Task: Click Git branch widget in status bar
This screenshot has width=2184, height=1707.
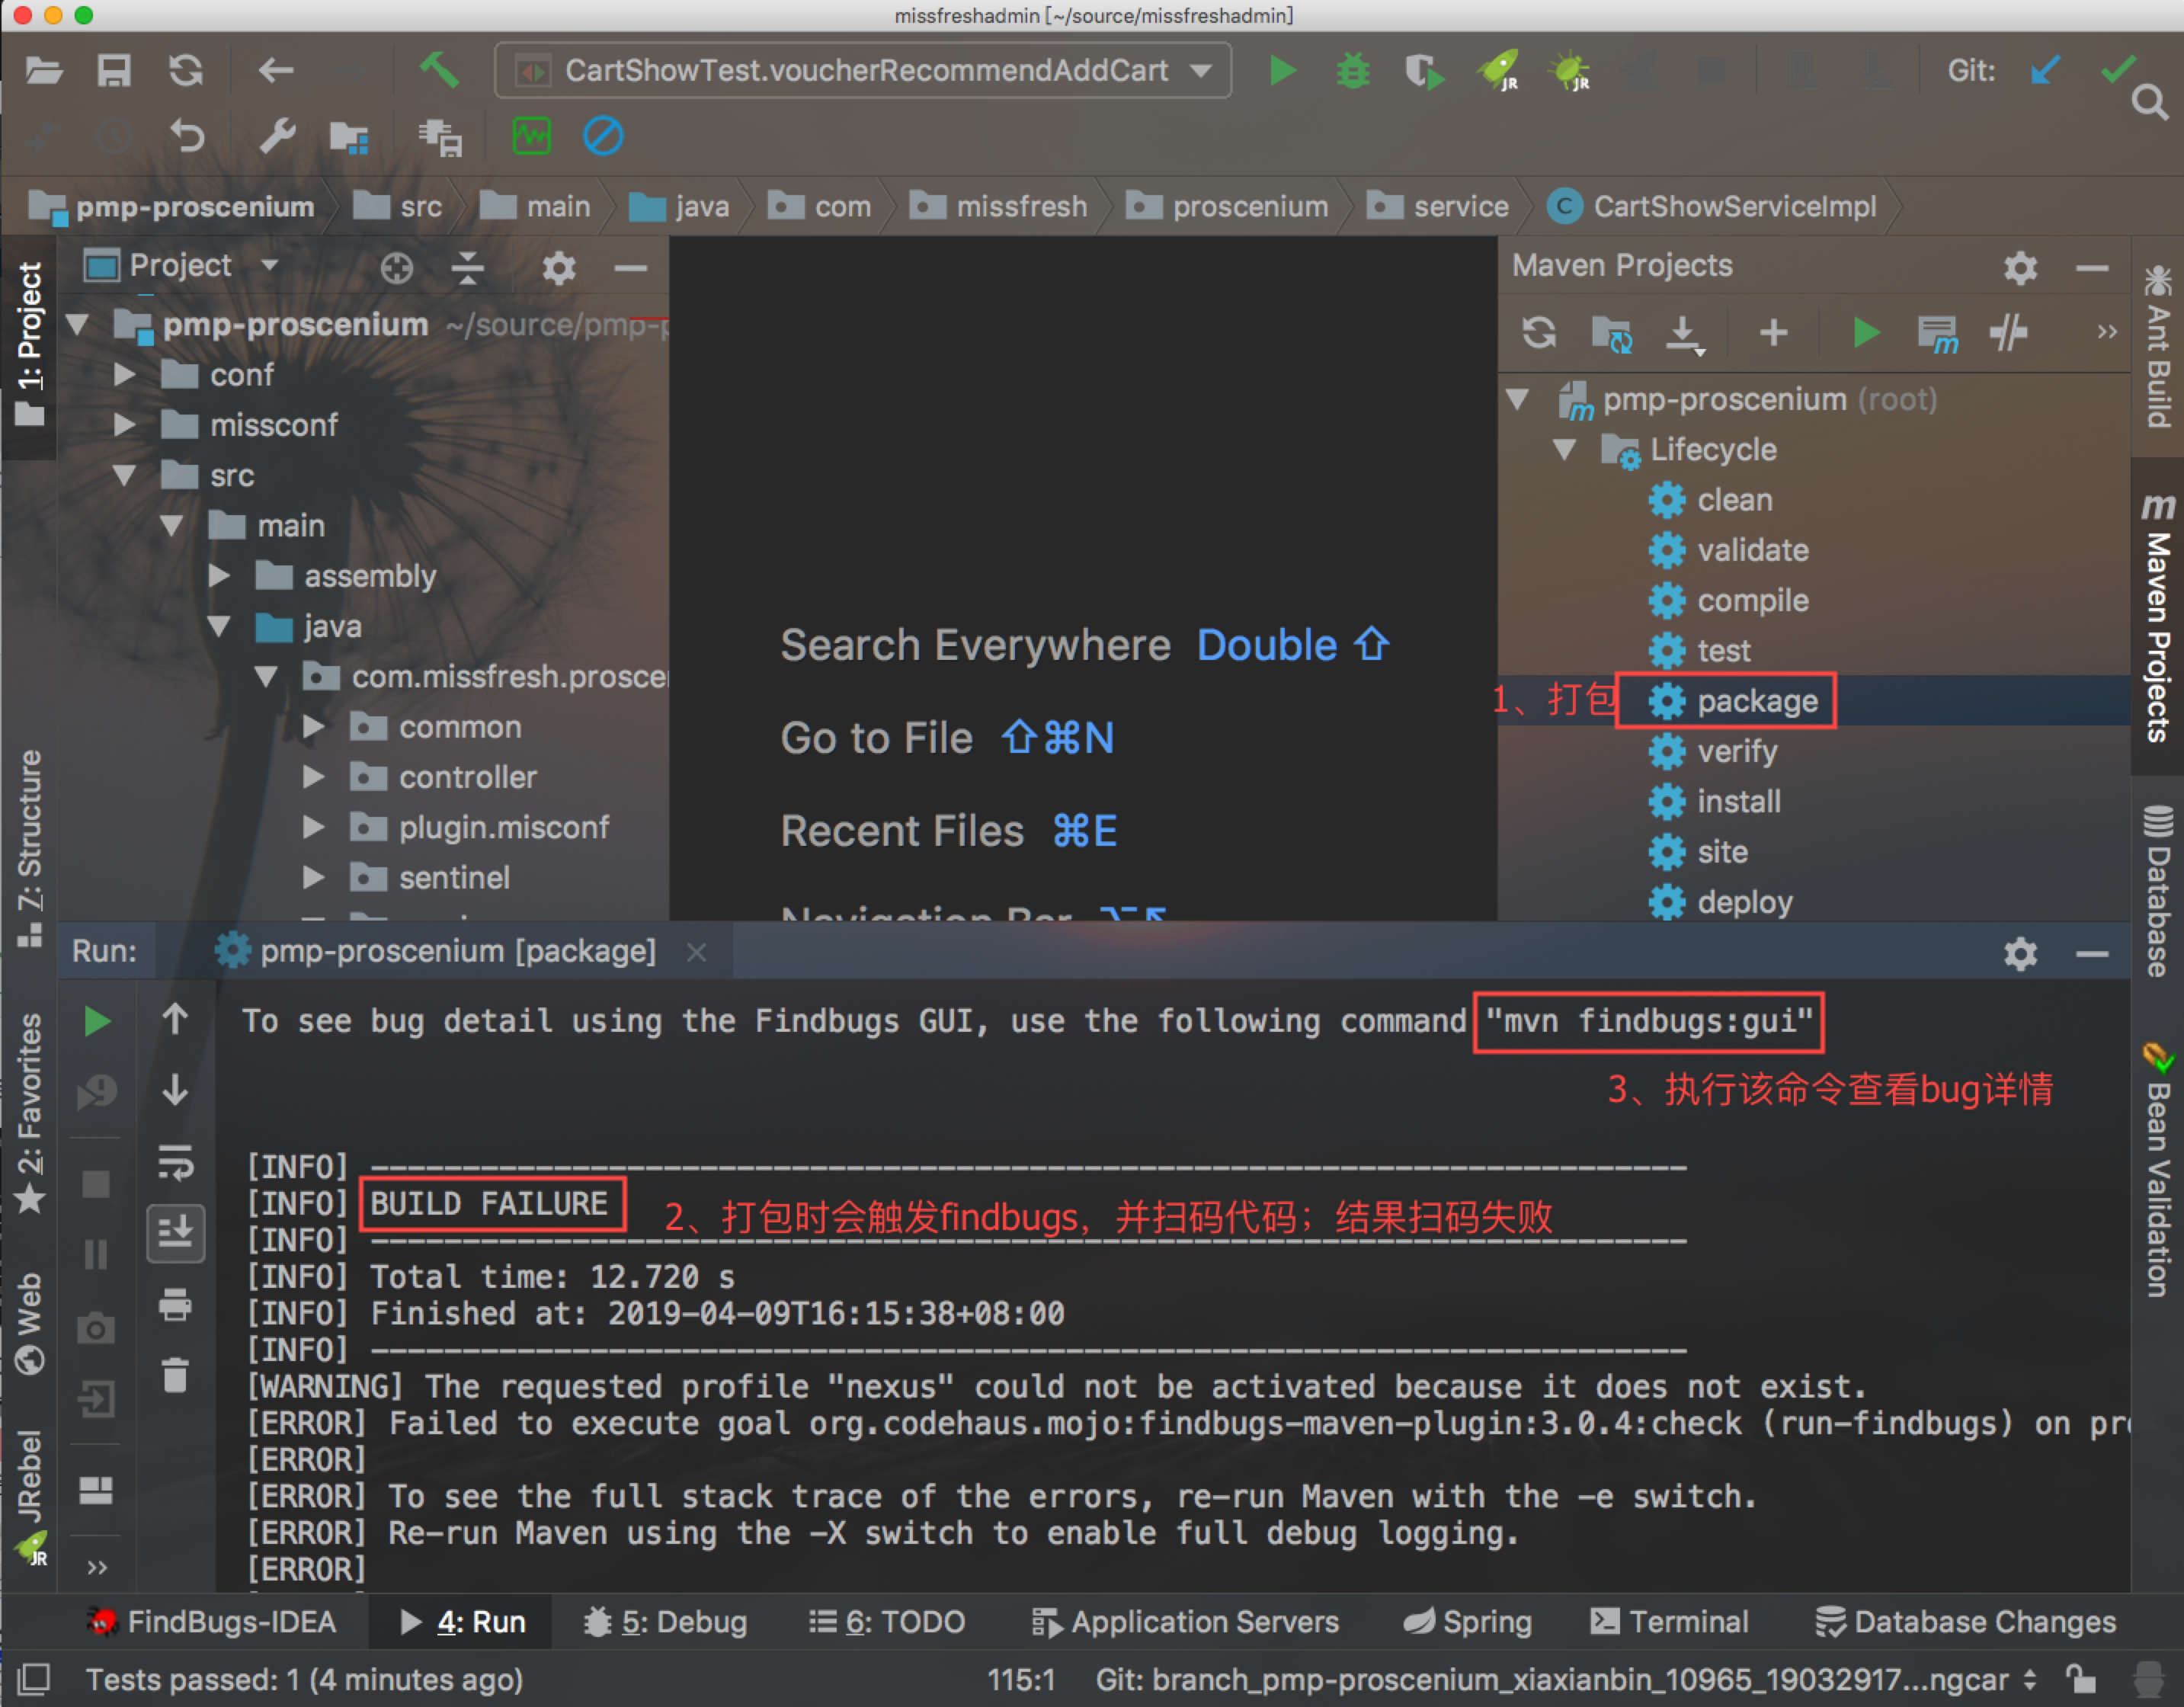Action: (x=1565, y=1680)
